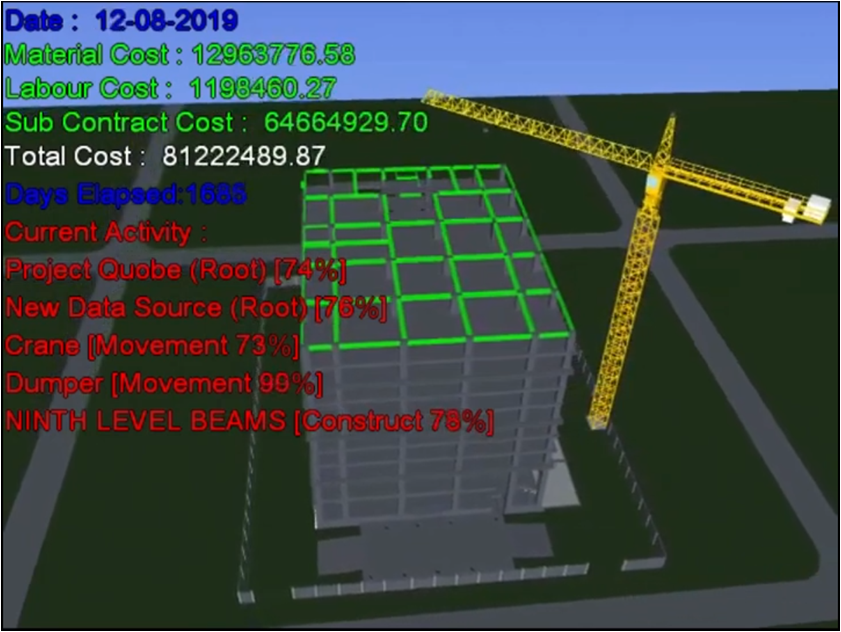Select the Sub Contract Cost line
This screenshot has height=632, width=841.
[216, 122]
